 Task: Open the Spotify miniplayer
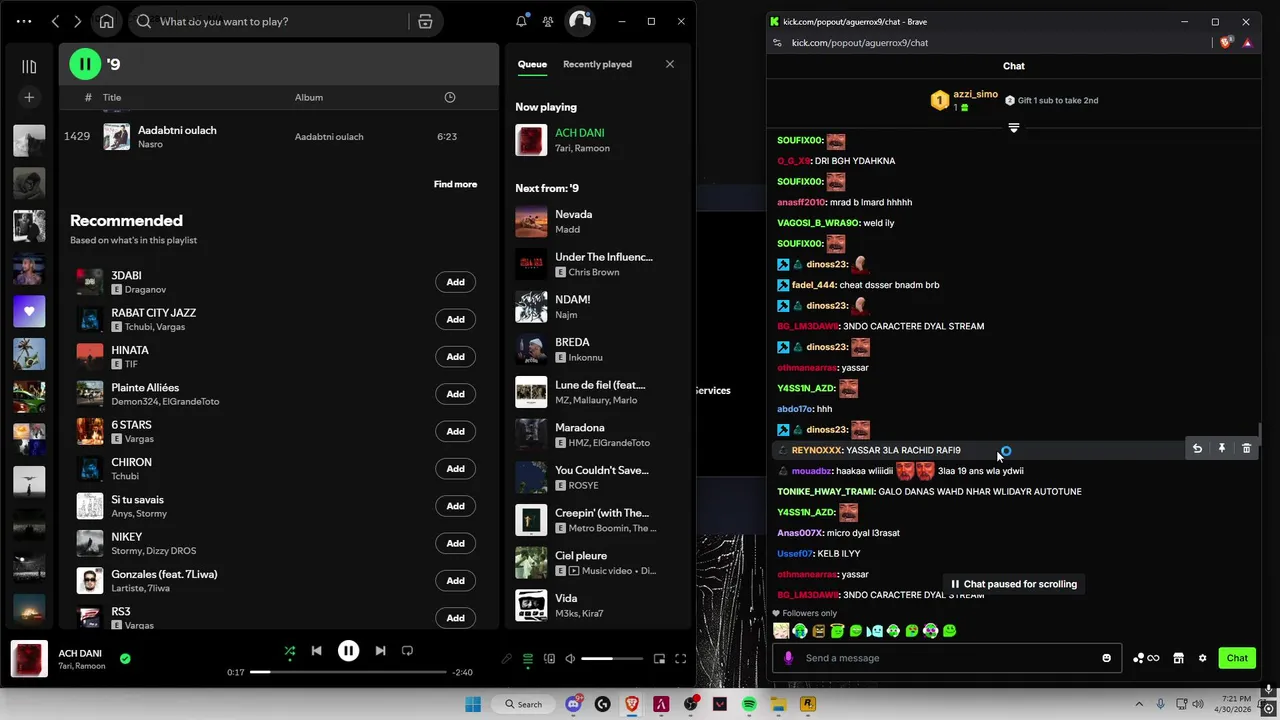(659, 659)
